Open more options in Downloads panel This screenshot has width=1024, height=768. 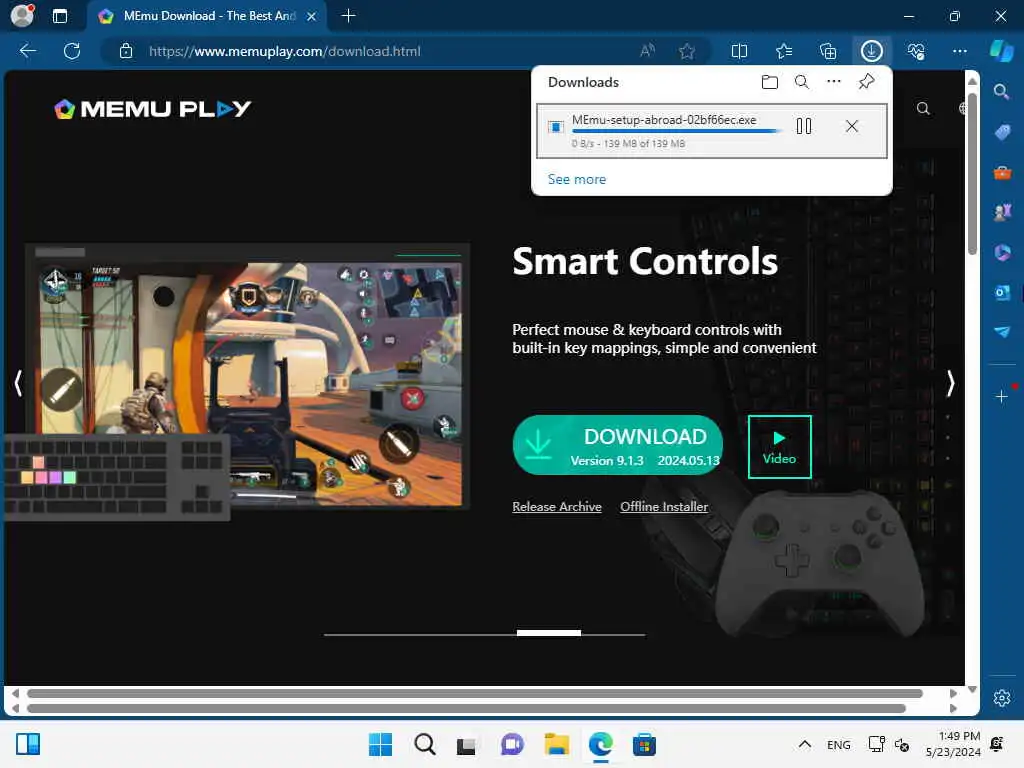pyautogui.click(x=833, y=82)
